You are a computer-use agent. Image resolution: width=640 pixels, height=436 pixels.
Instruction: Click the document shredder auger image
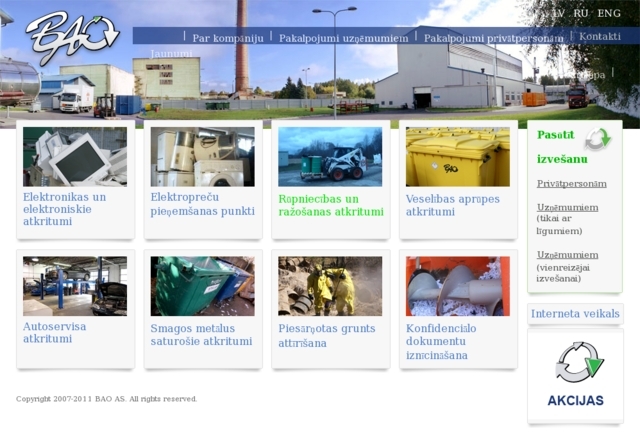point(457,286)
